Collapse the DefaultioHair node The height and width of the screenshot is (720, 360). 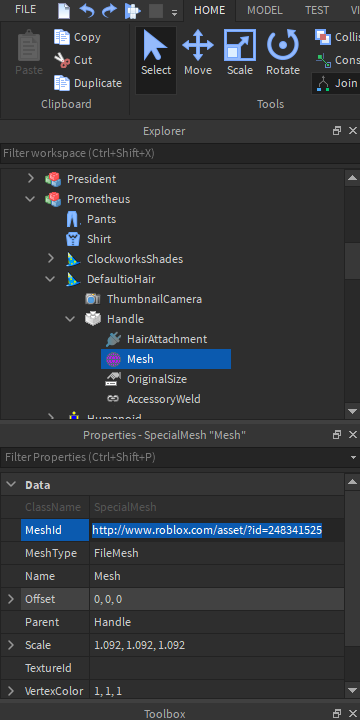point(51,279)
